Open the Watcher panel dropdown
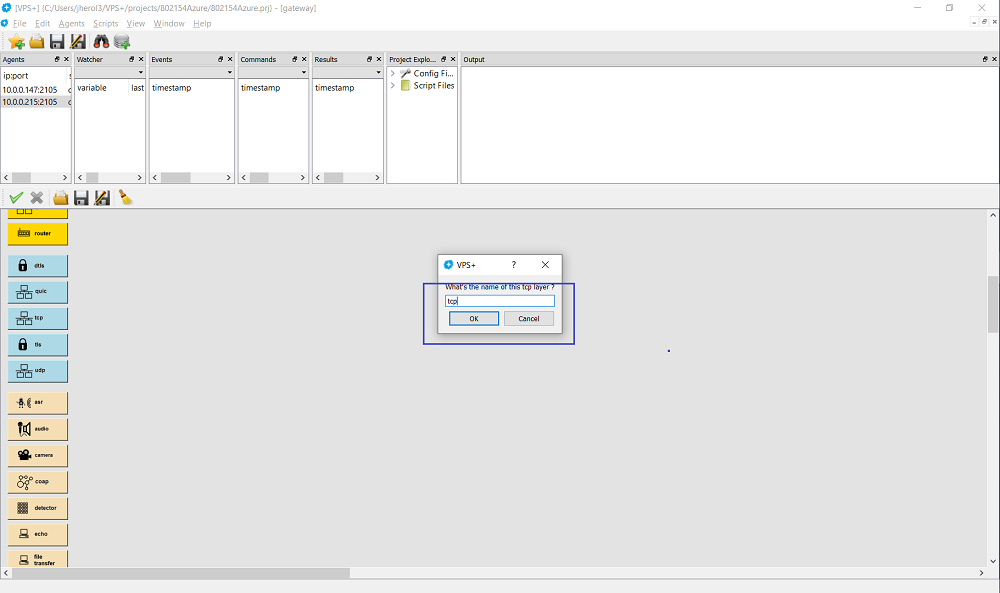Screen dimensions: 1000x593 click(x=110, y=73)
